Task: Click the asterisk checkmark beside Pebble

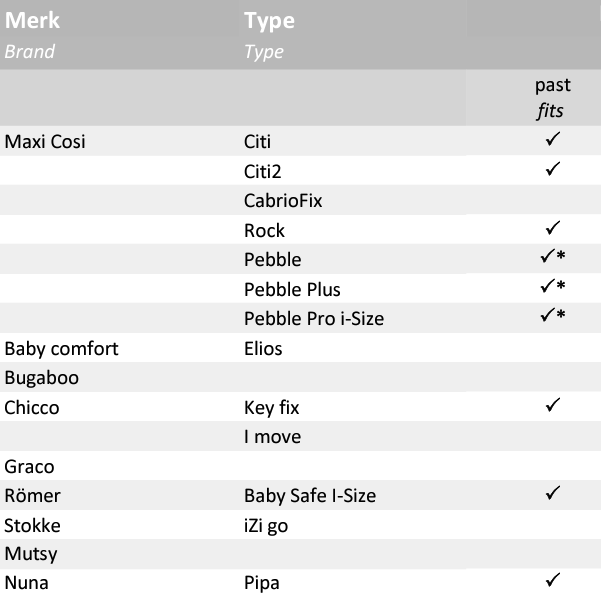Action: pos(553,256)
